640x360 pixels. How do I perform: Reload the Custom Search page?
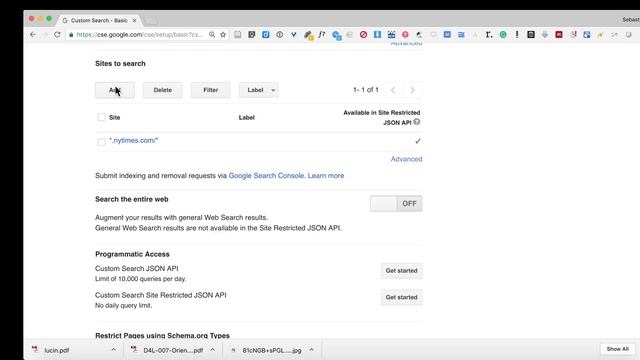57,35
